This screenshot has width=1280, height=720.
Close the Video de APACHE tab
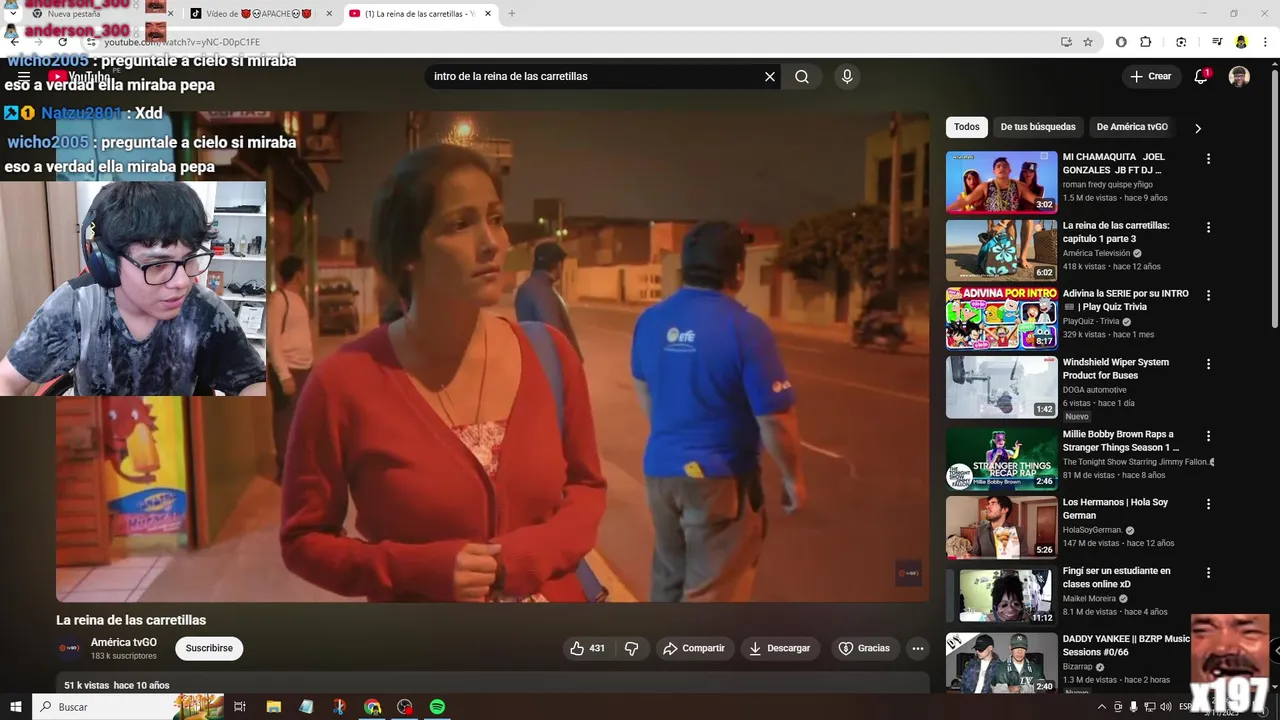(x=329, y=14)
